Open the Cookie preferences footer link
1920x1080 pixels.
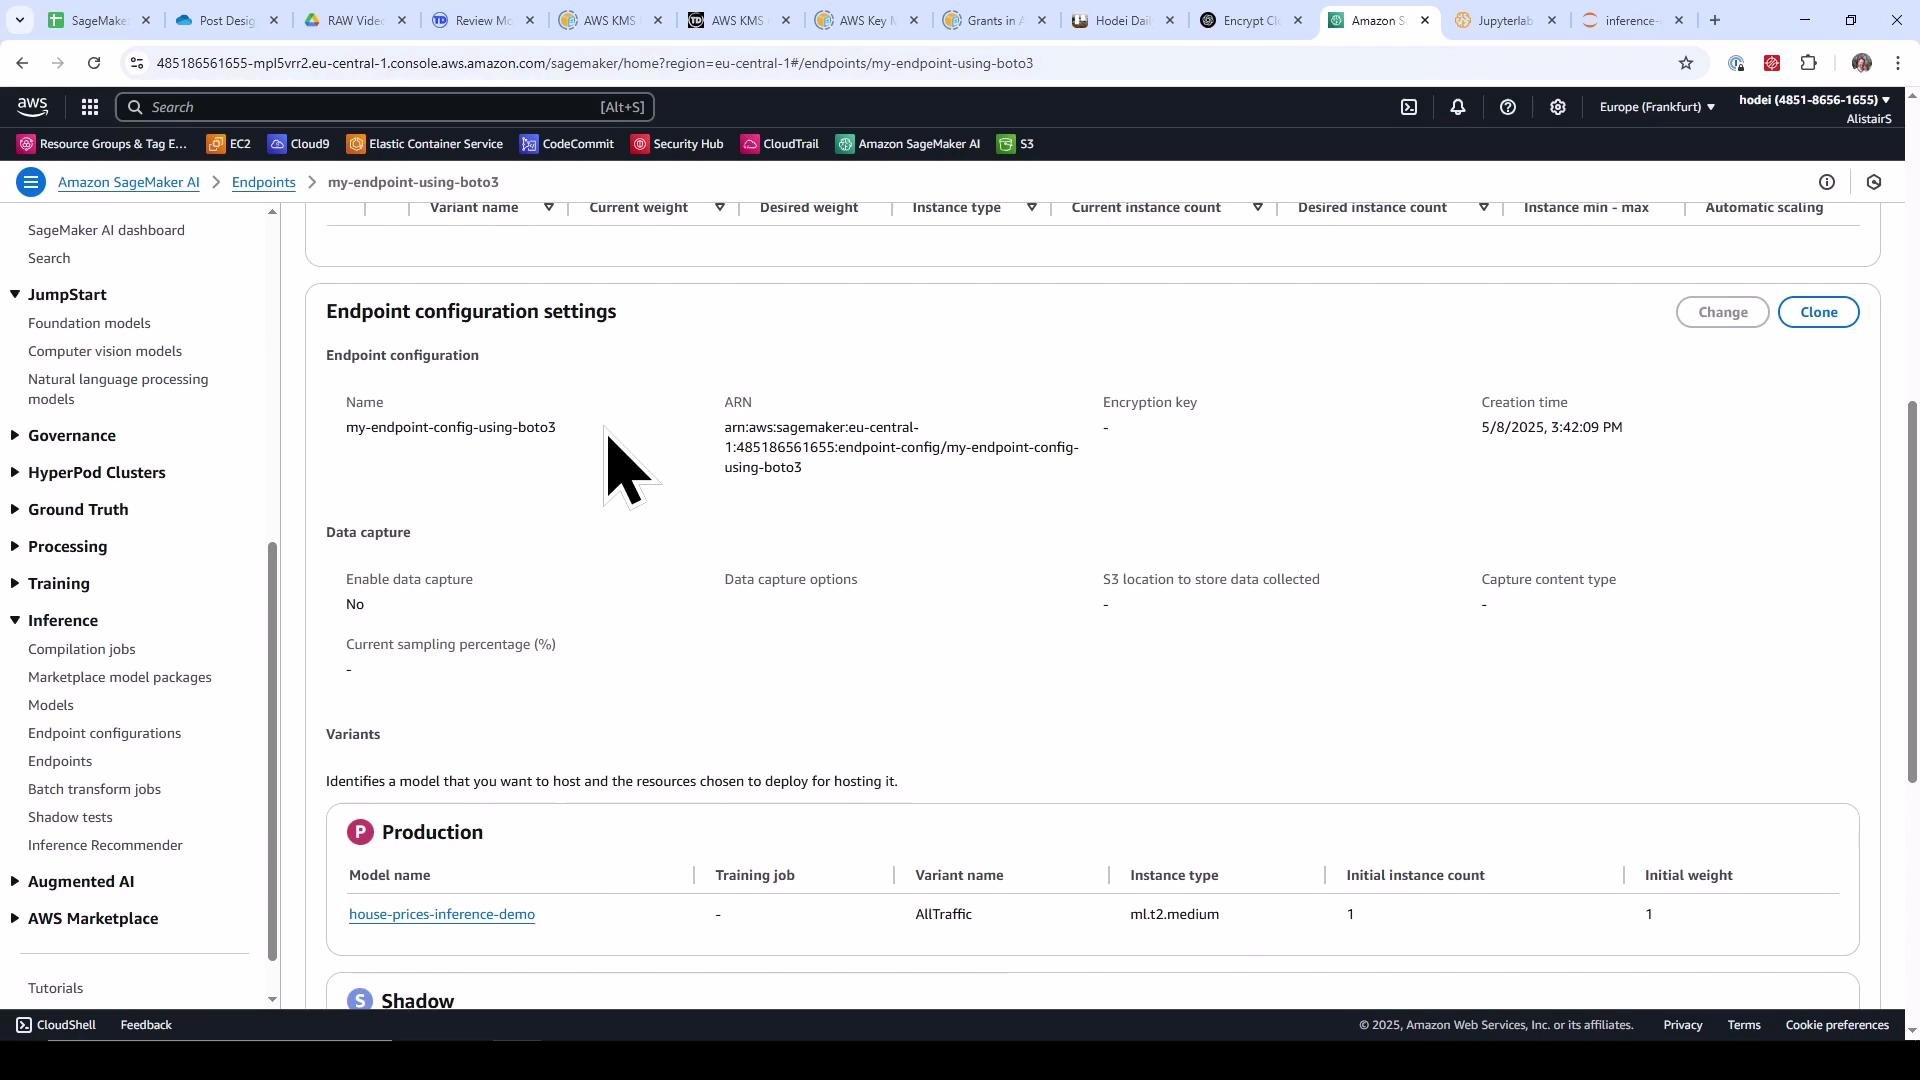coord(1837,1025)
